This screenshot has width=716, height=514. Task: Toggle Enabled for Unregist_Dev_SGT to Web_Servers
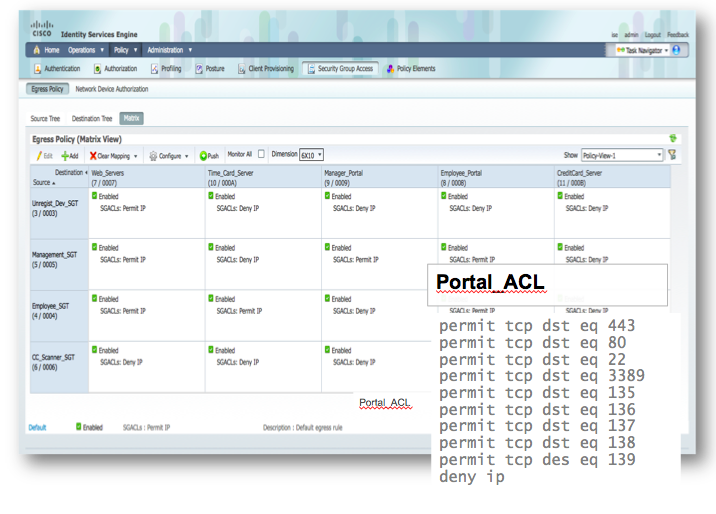[96, 196]
